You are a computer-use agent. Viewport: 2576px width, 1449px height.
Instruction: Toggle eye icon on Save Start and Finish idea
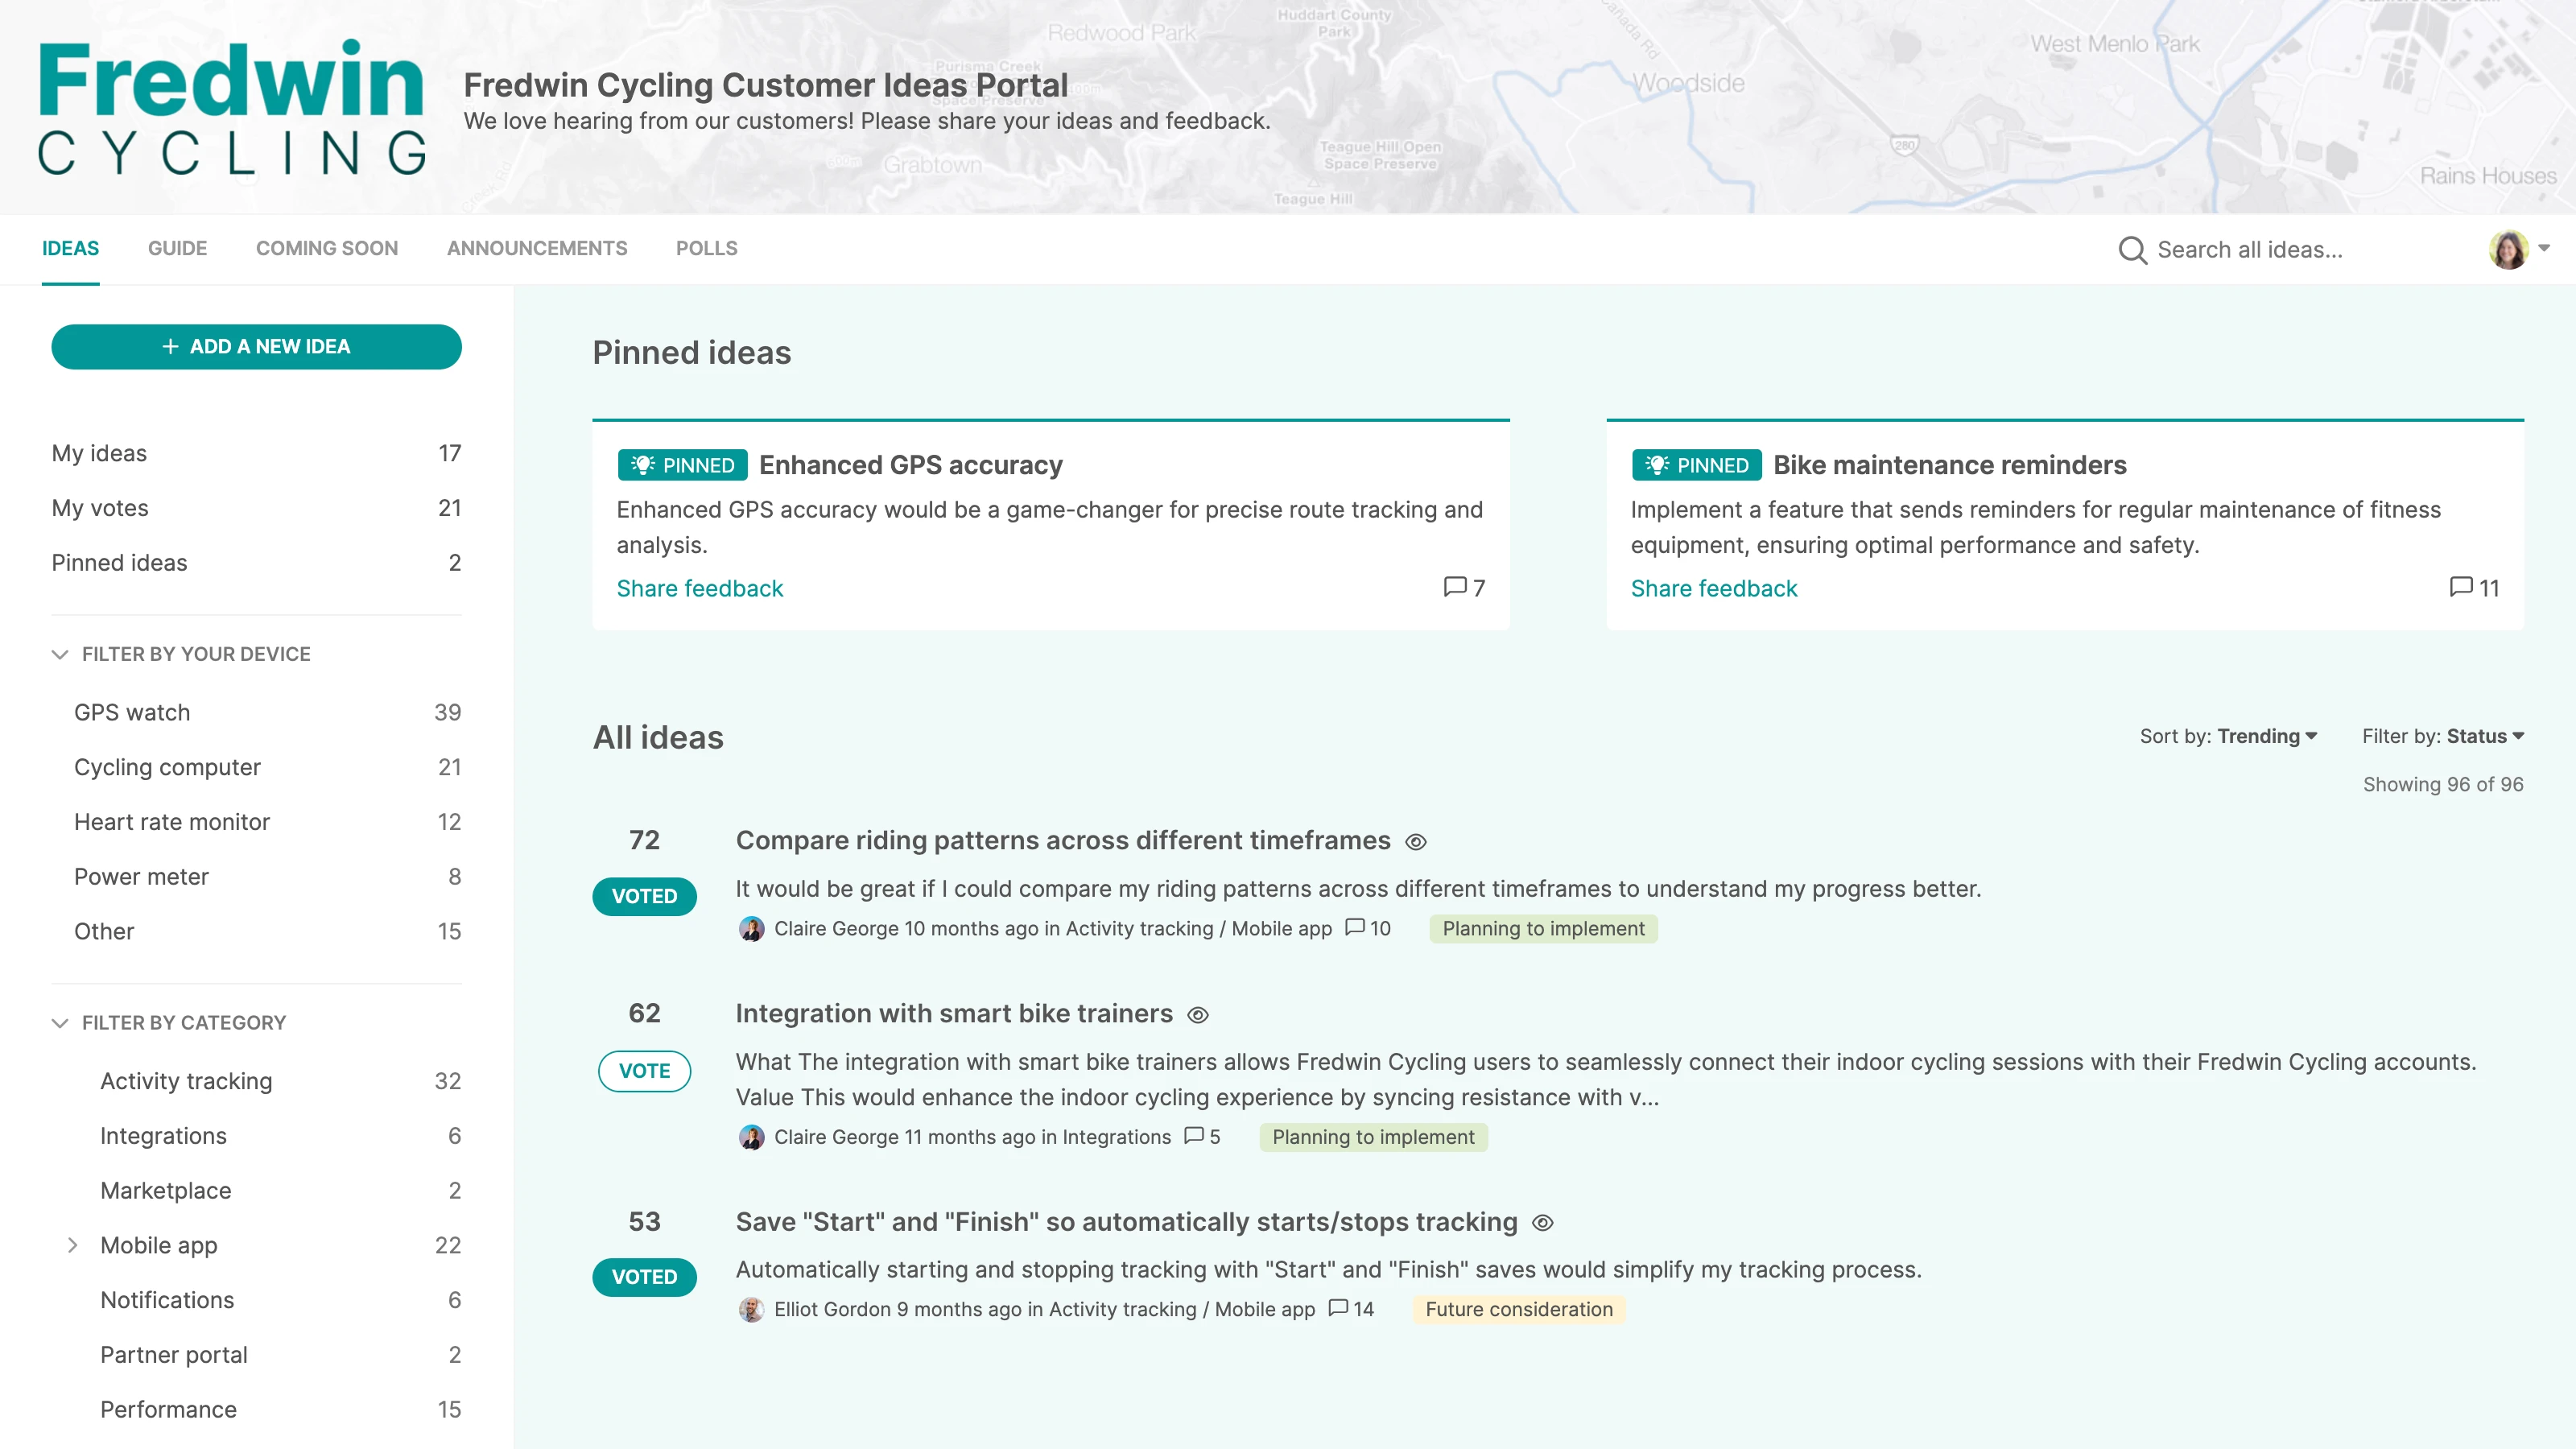[1542, 1223]
